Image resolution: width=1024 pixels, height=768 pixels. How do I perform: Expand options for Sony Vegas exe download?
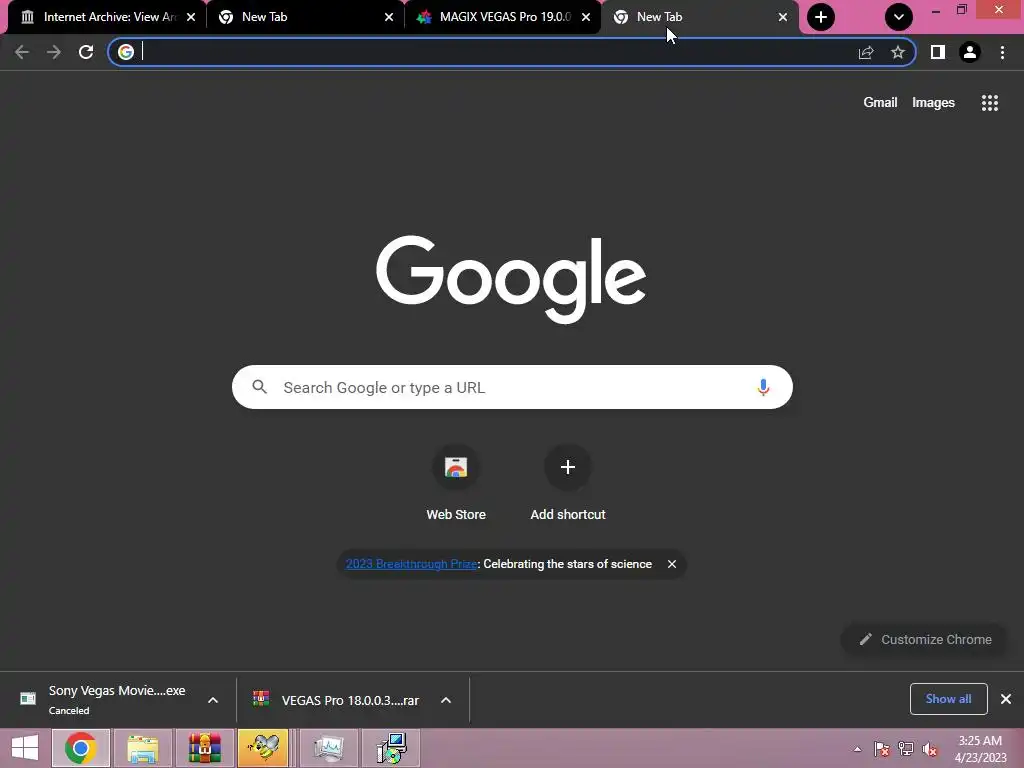[213, 700]
